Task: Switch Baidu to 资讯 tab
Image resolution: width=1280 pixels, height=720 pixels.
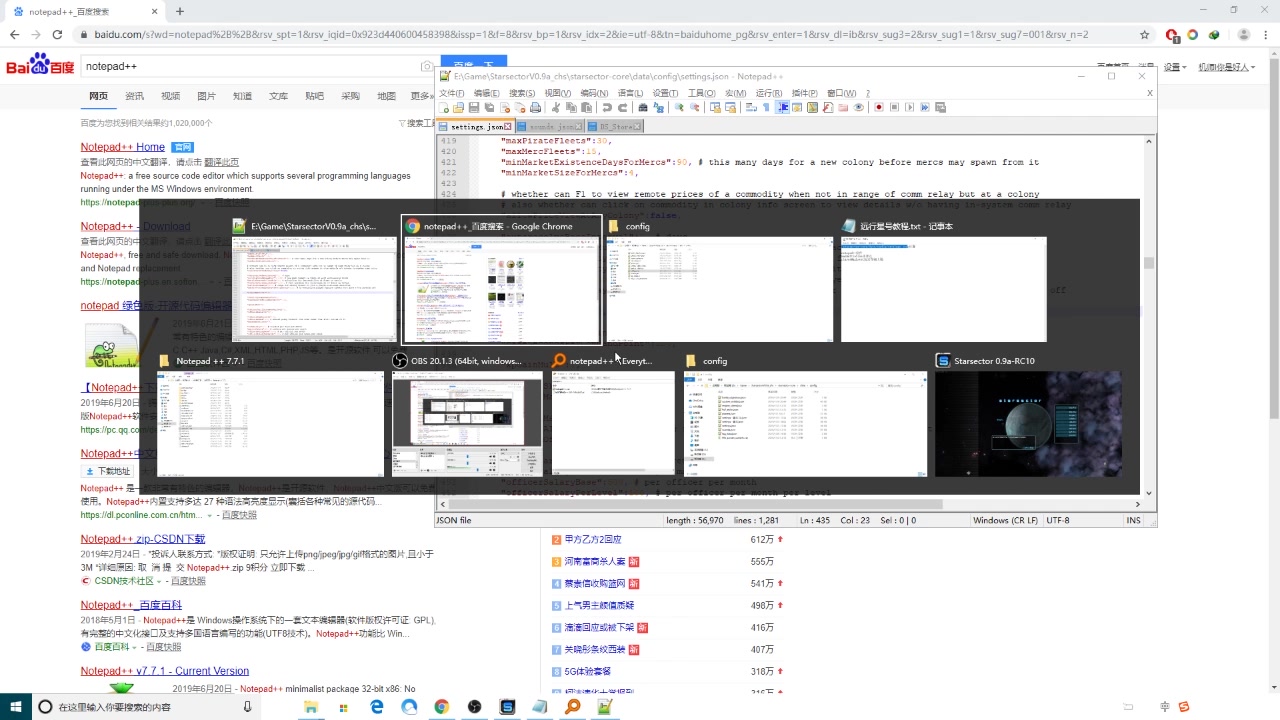Action: [x=134, y=96]
